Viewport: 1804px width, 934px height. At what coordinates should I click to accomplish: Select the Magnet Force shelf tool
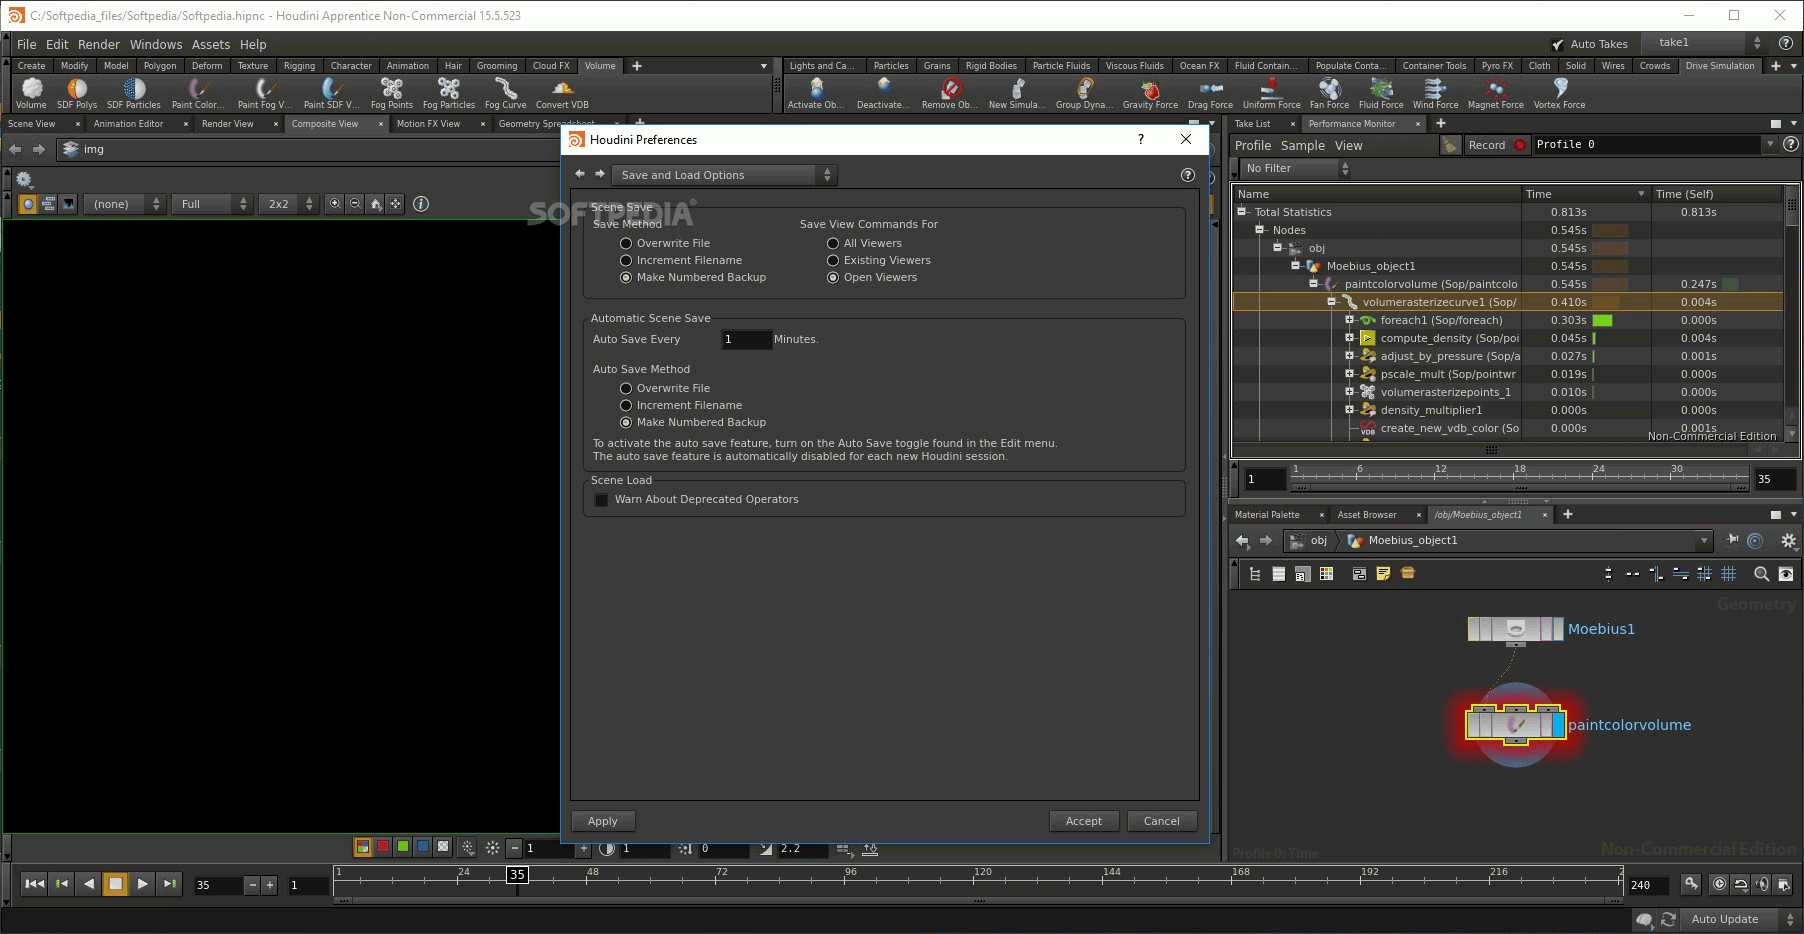pos(1495,93)
